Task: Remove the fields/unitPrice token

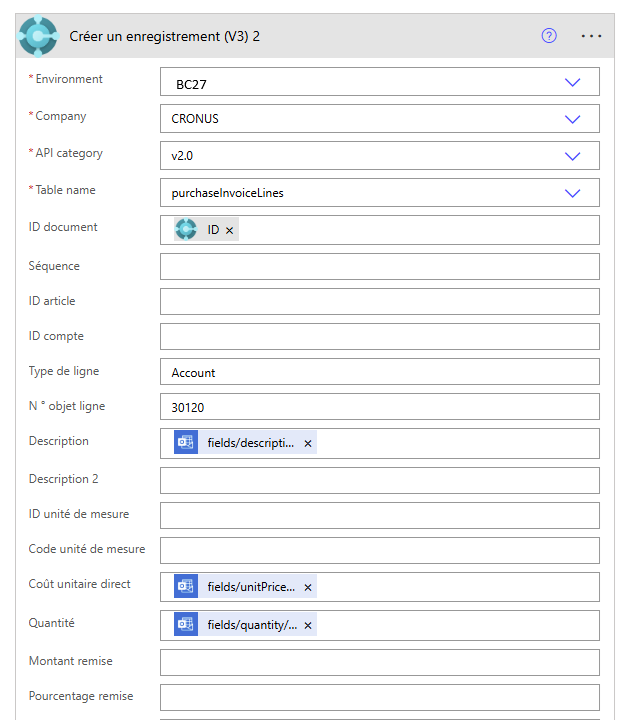Action: [308, 588]
